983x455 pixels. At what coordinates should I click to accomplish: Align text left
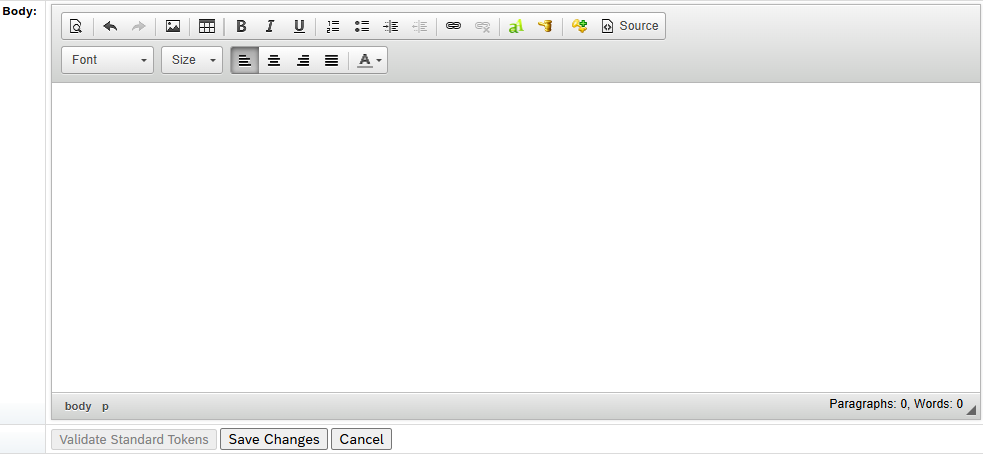[x=245, y=60]
